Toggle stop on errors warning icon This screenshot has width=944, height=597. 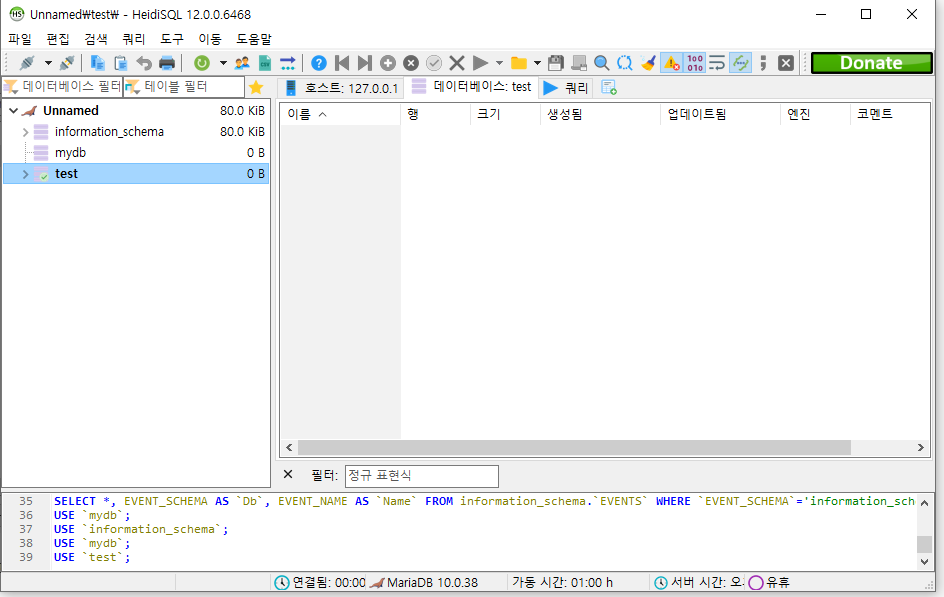coord(671,63)
